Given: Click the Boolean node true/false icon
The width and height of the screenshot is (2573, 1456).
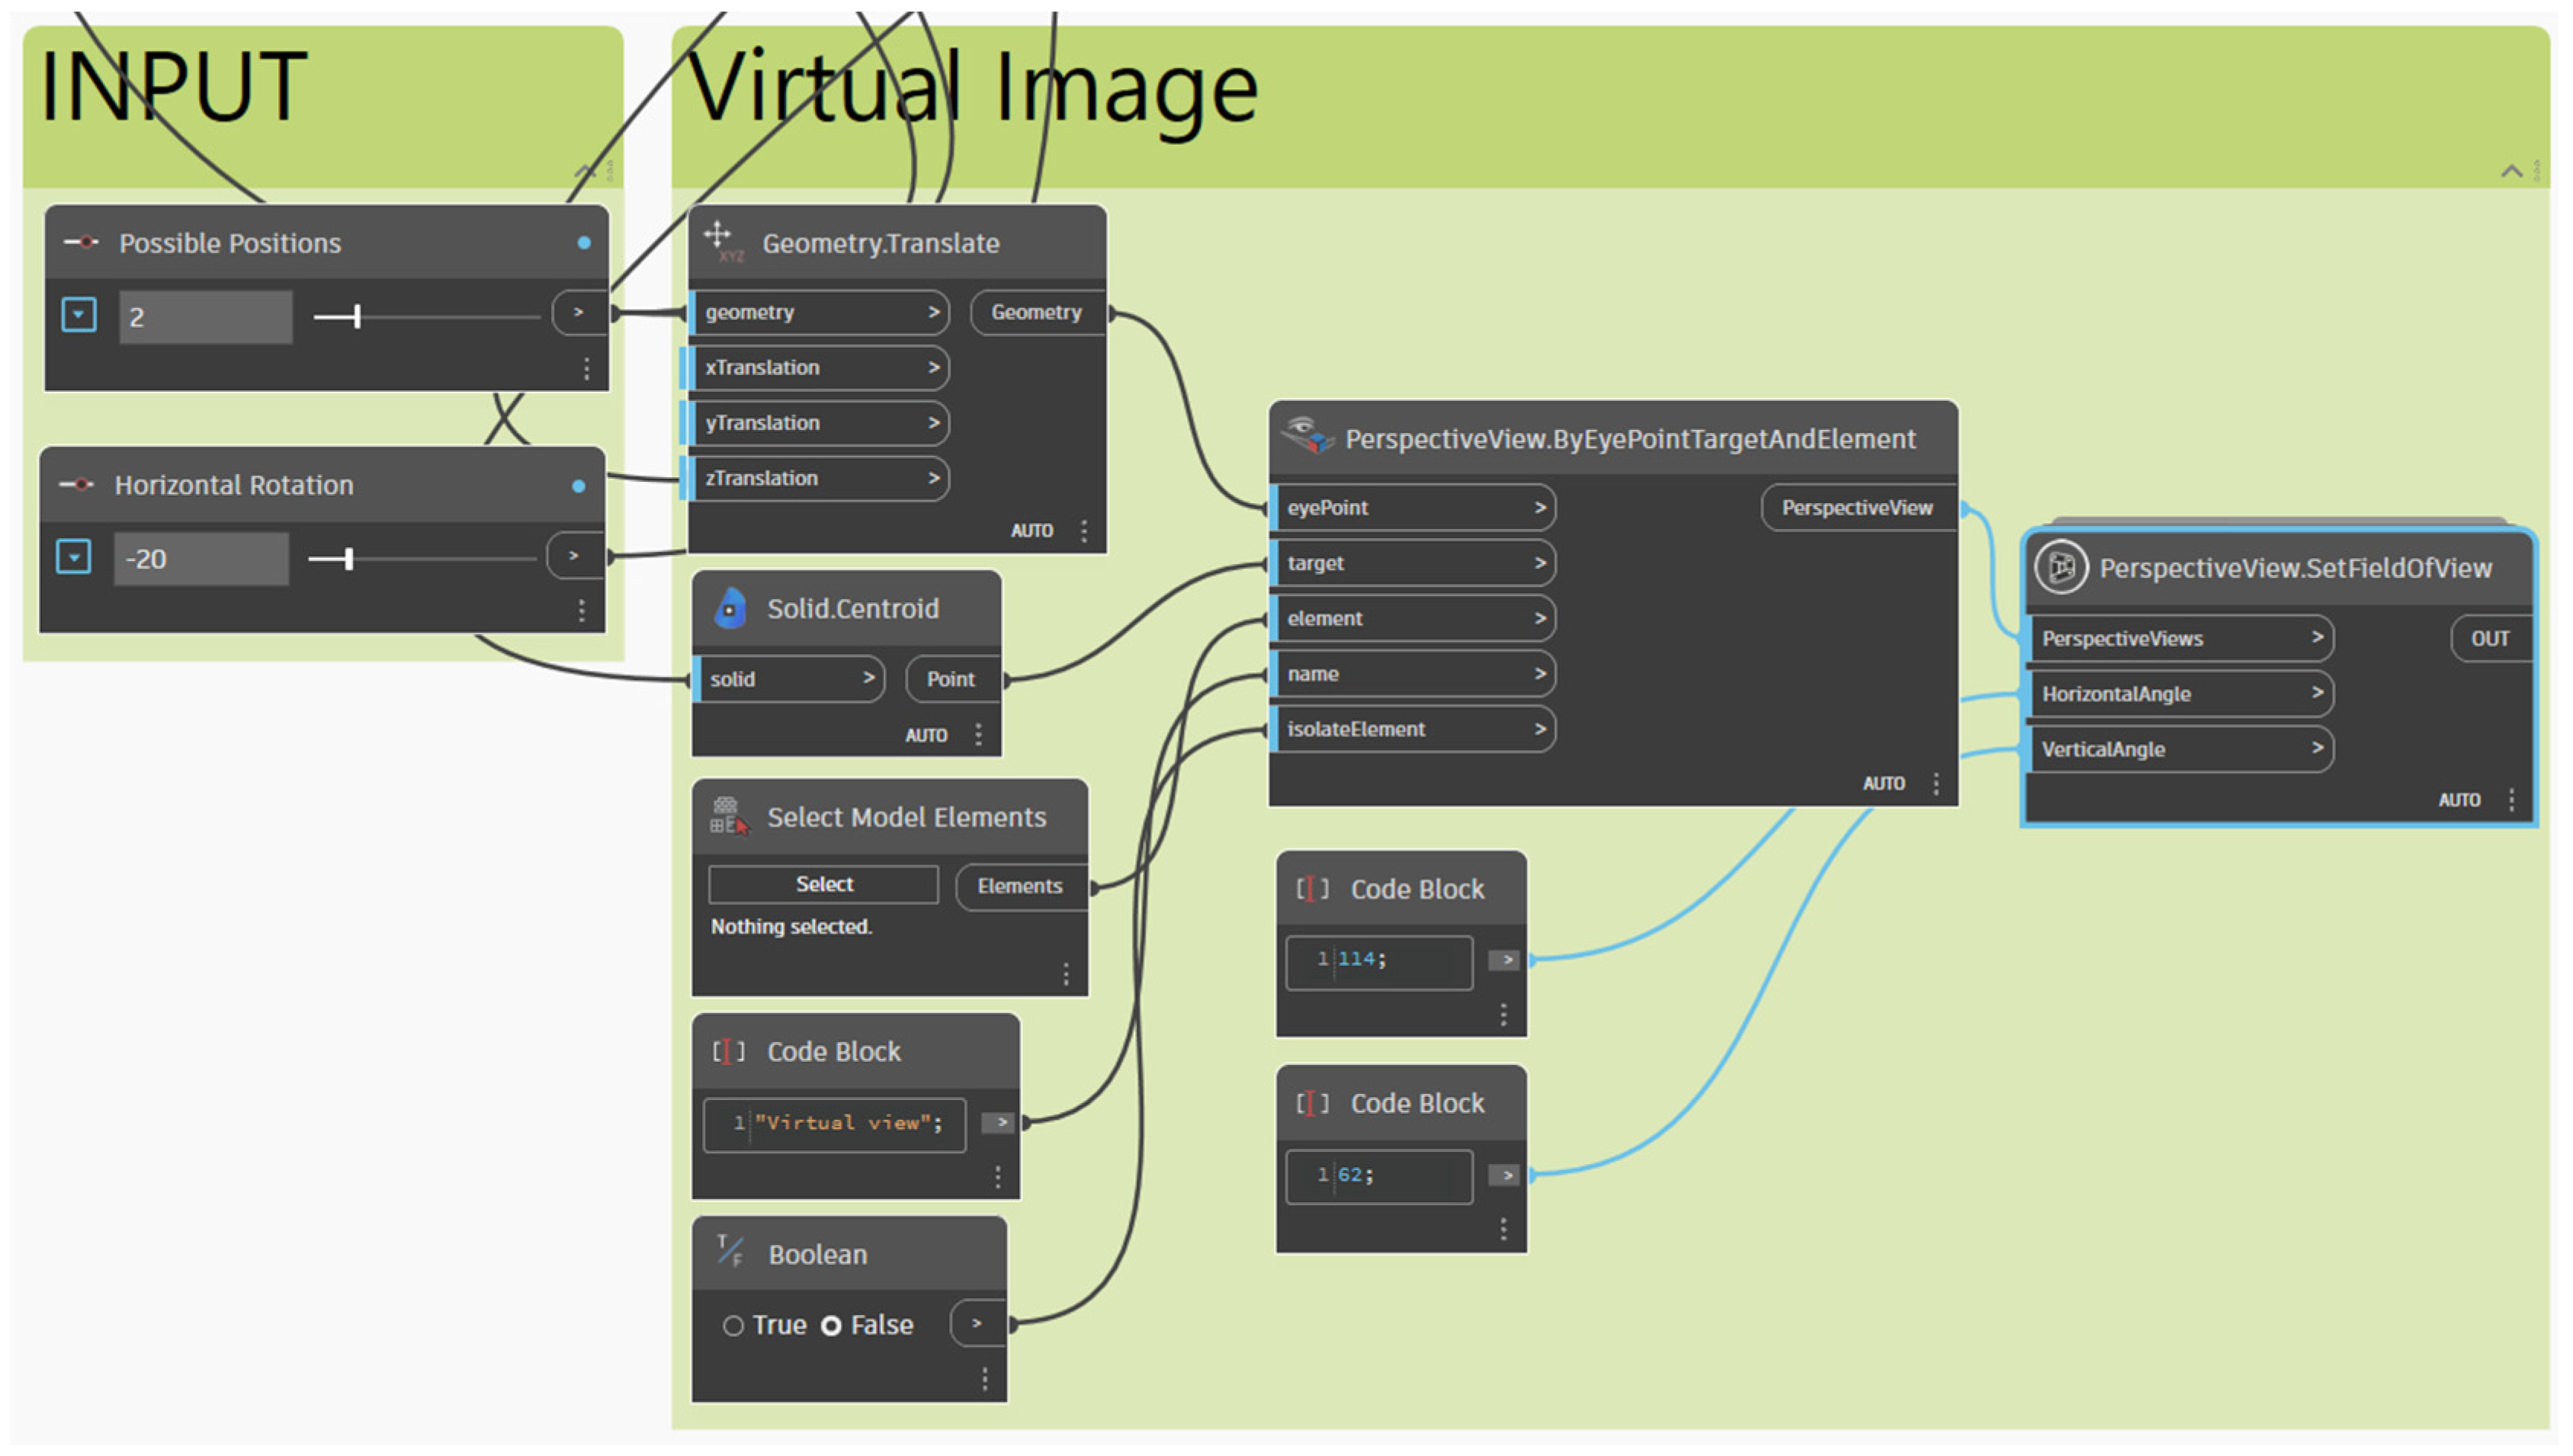Looking at the screenshot, I should coord(731,1252).
